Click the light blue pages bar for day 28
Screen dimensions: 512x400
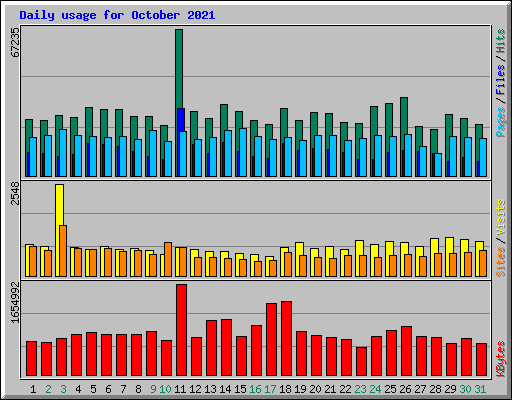(438, 165)
